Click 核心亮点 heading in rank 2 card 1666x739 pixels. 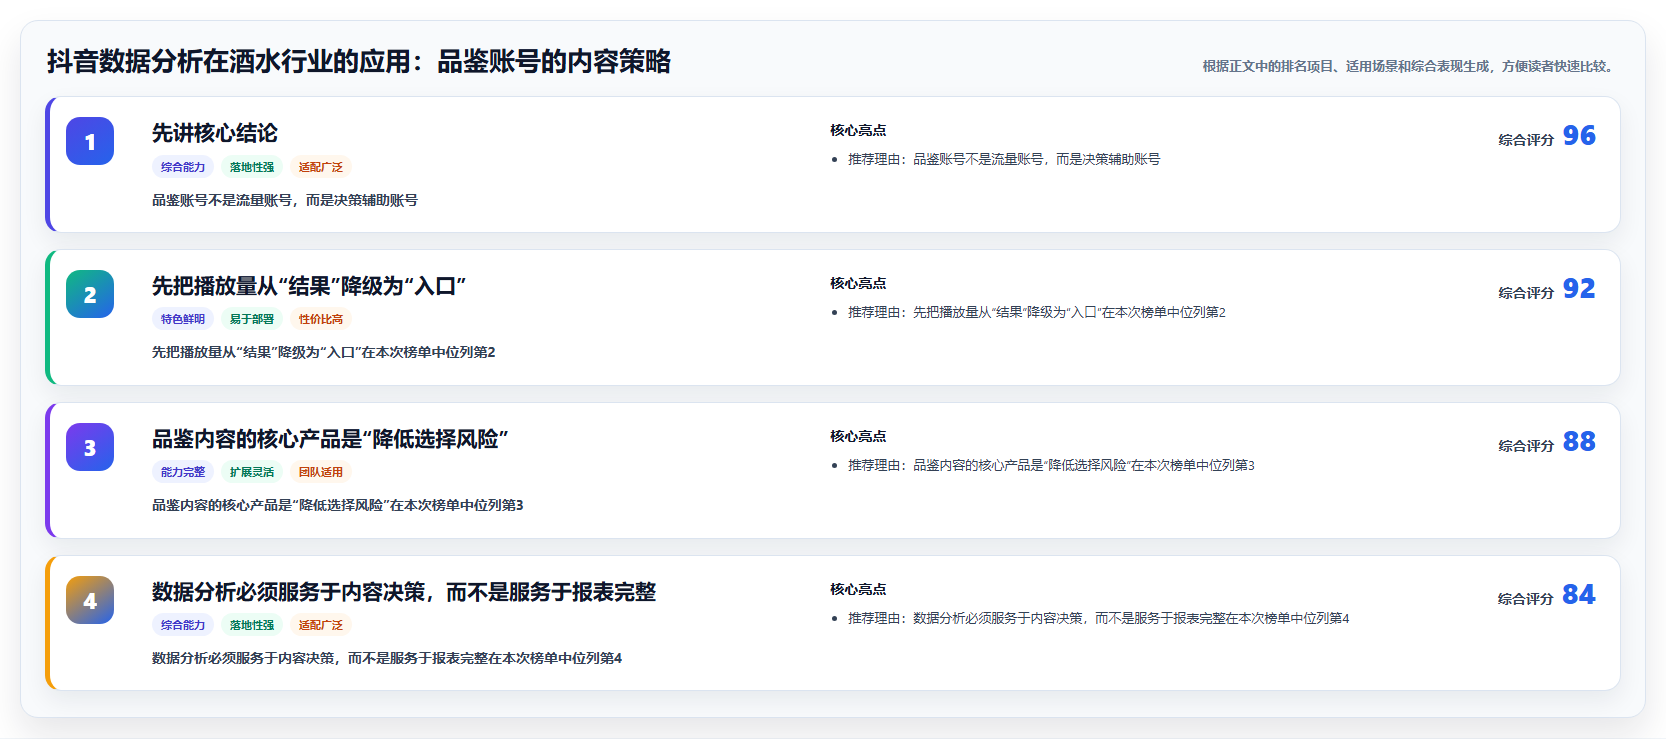858,283
